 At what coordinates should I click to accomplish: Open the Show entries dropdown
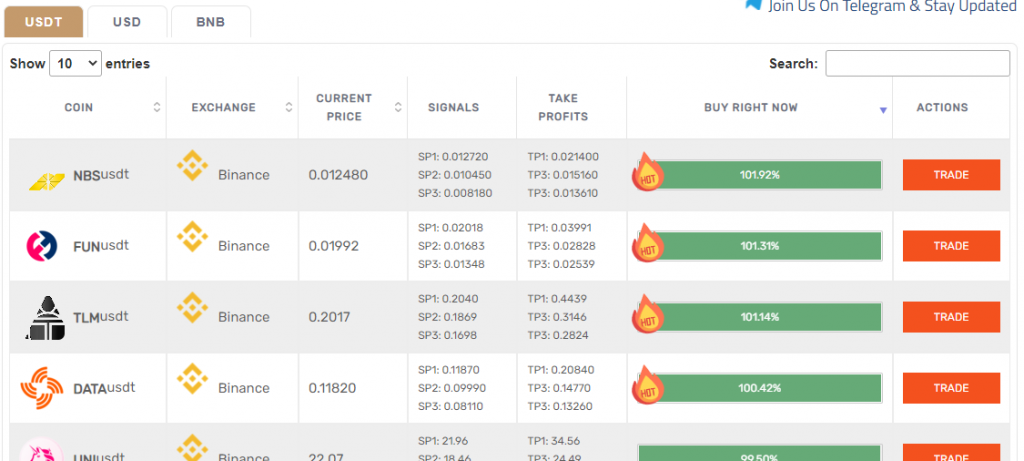pyautogui.click(x=76, y=64)
